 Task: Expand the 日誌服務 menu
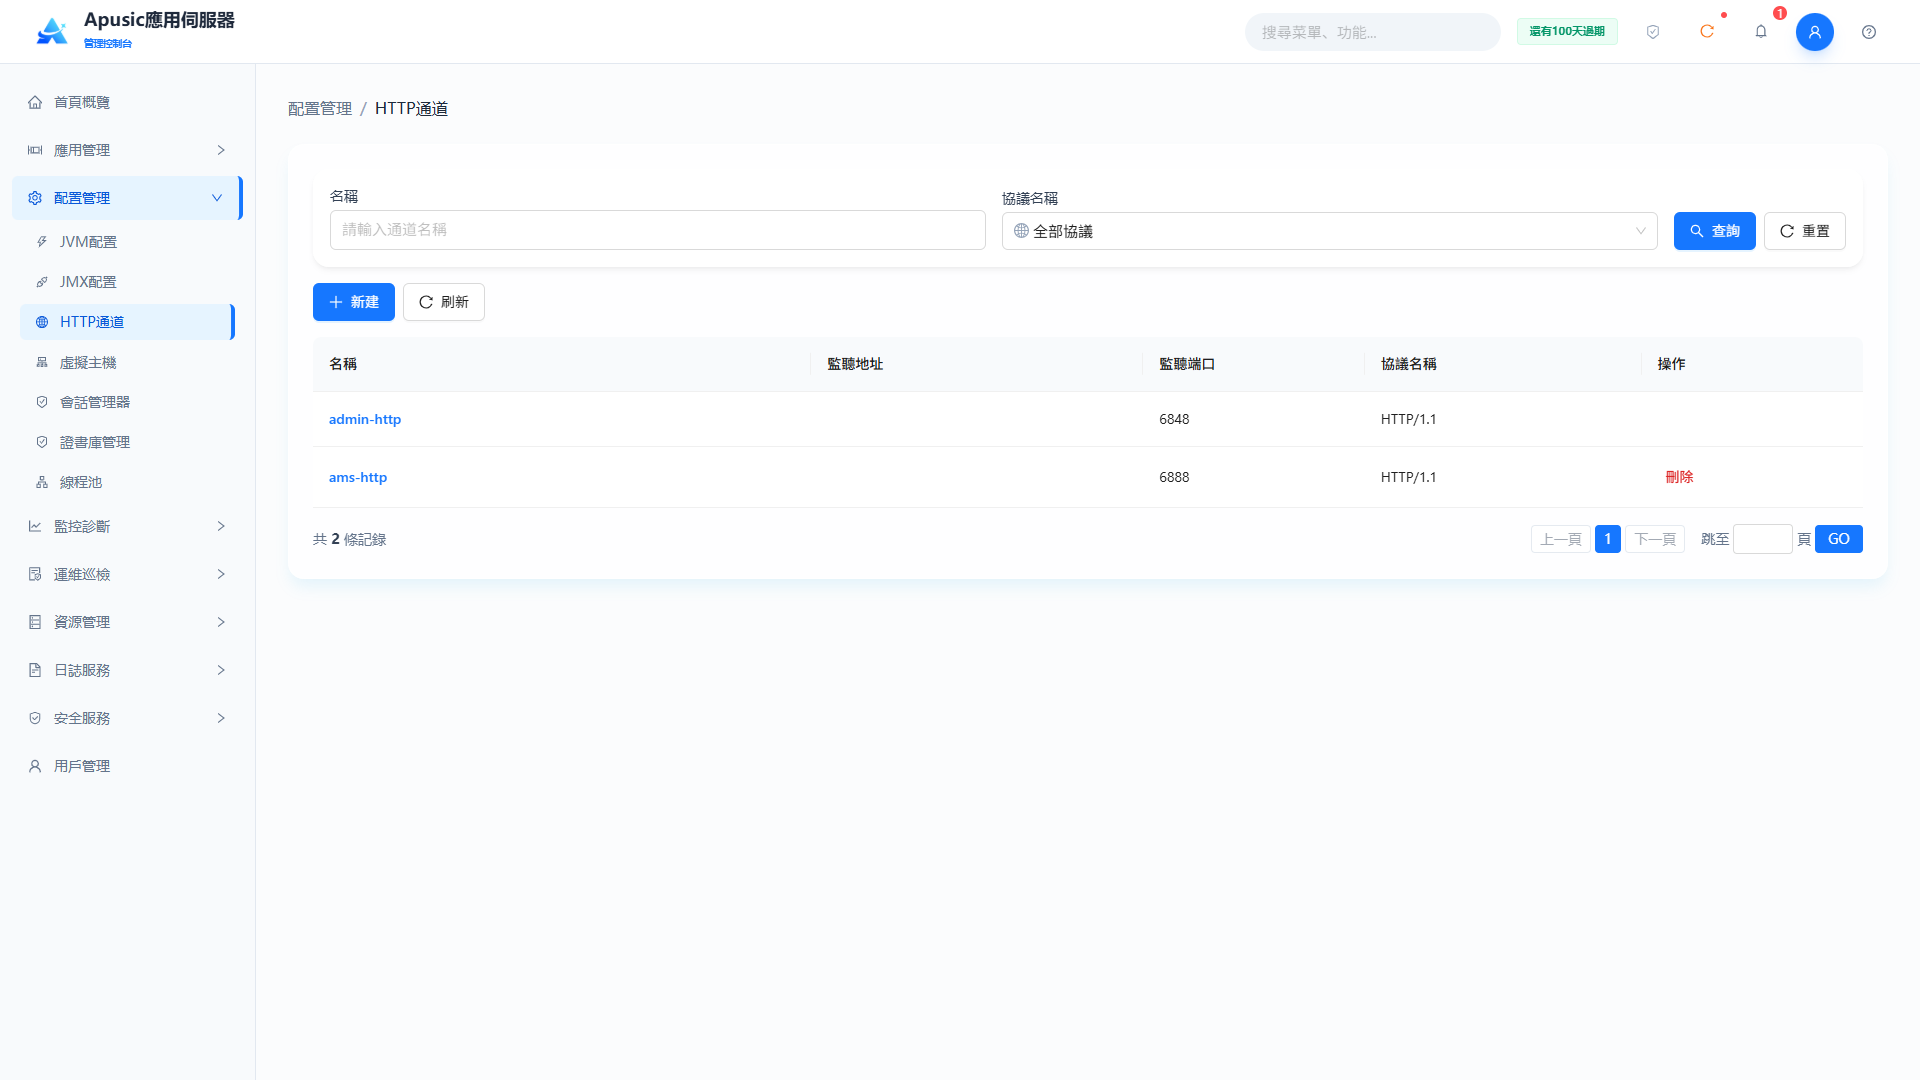coord(127,670)
